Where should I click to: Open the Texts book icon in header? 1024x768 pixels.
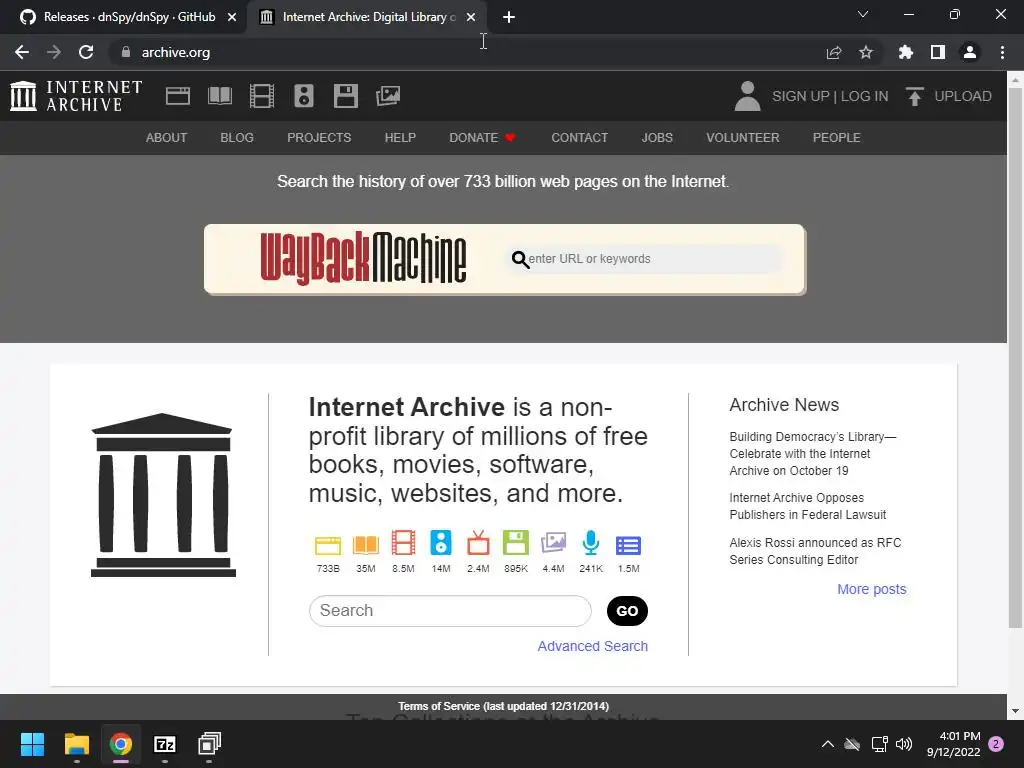point(220,96)
